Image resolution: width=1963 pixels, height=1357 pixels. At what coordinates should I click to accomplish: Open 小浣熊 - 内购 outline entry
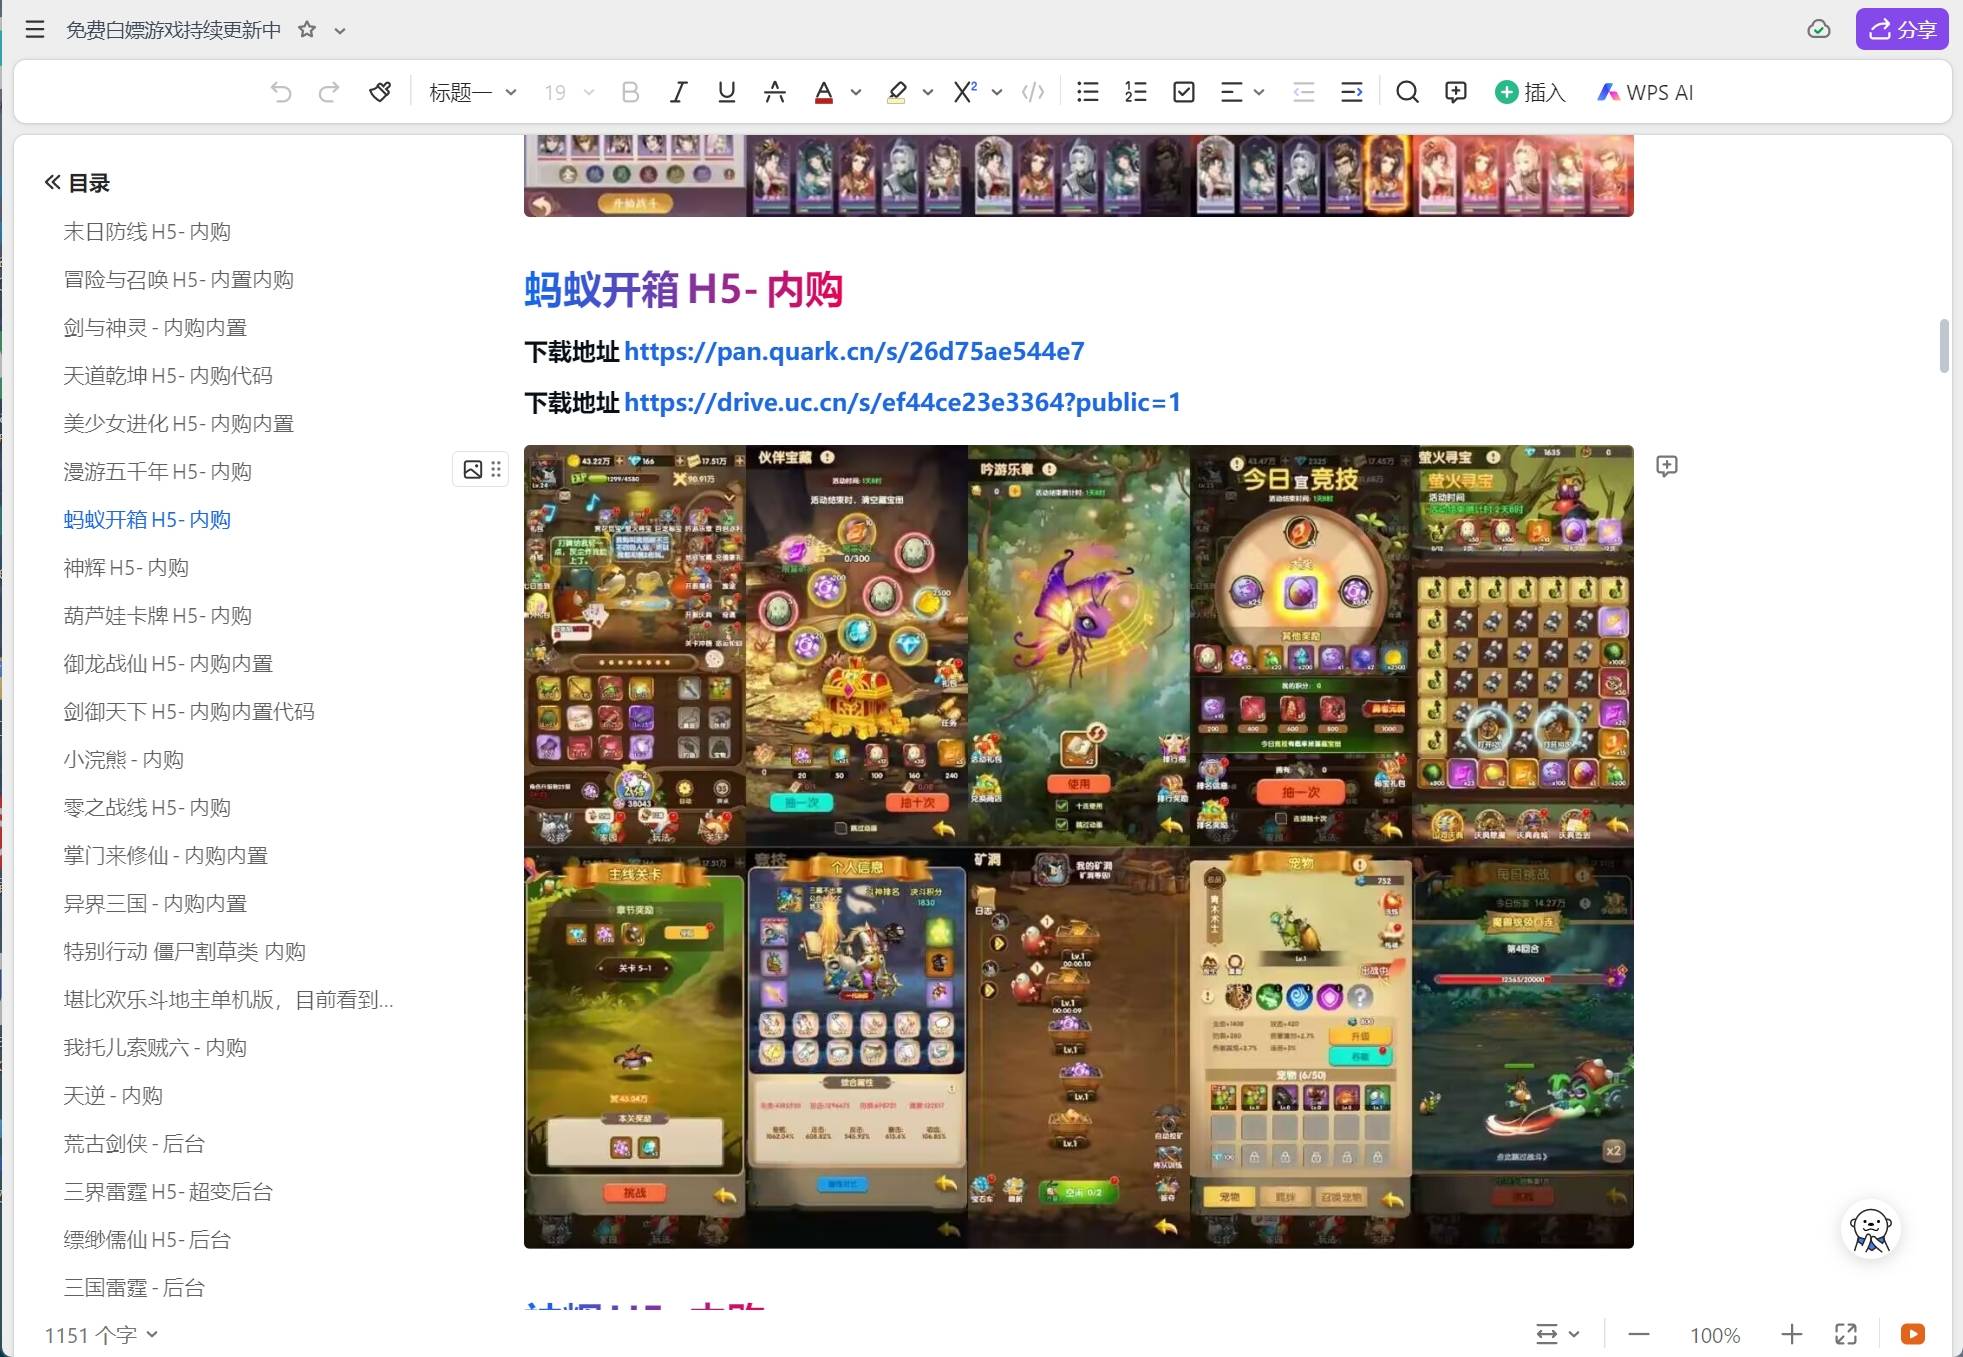coord(124,759)
